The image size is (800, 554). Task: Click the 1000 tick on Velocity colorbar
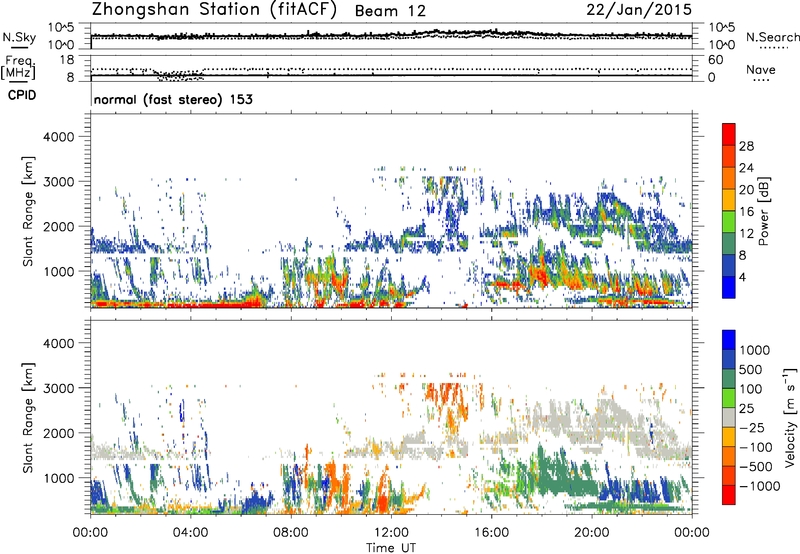tap(755, 350)
